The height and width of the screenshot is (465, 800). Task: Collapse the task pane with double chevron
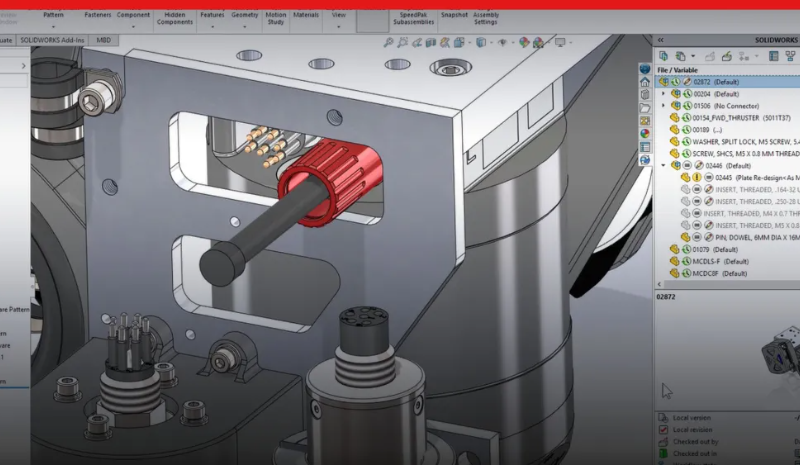pyautogui.click(x=661, y=40)
